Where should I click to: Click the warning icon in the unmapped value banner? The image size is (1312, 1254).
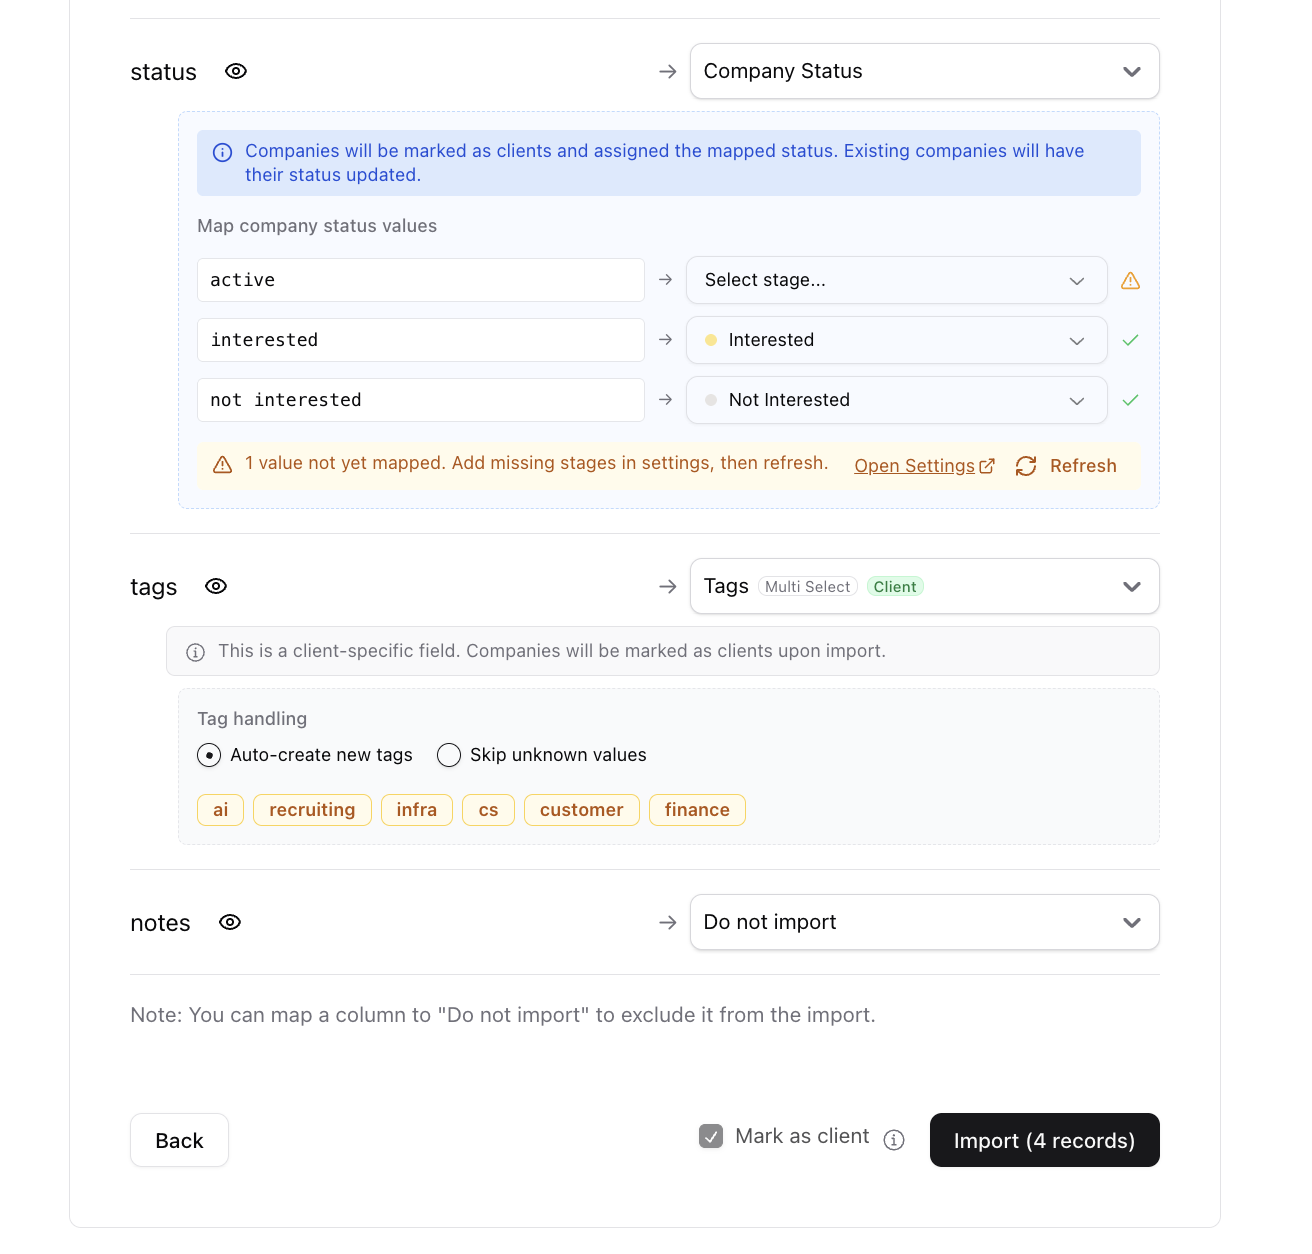(x=223, y=465)
